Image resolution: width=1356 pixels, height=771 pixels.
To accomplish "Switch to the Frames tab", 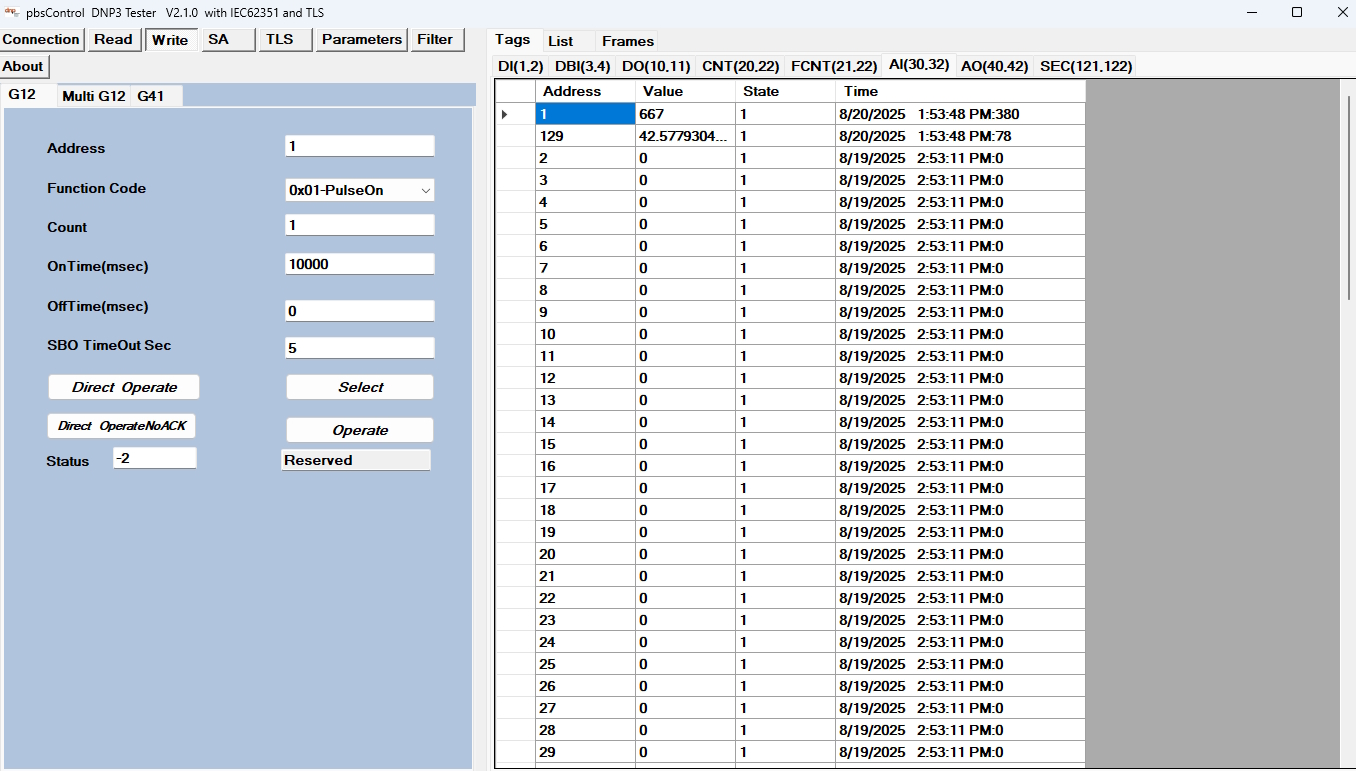I will click(x=627, y=41).
